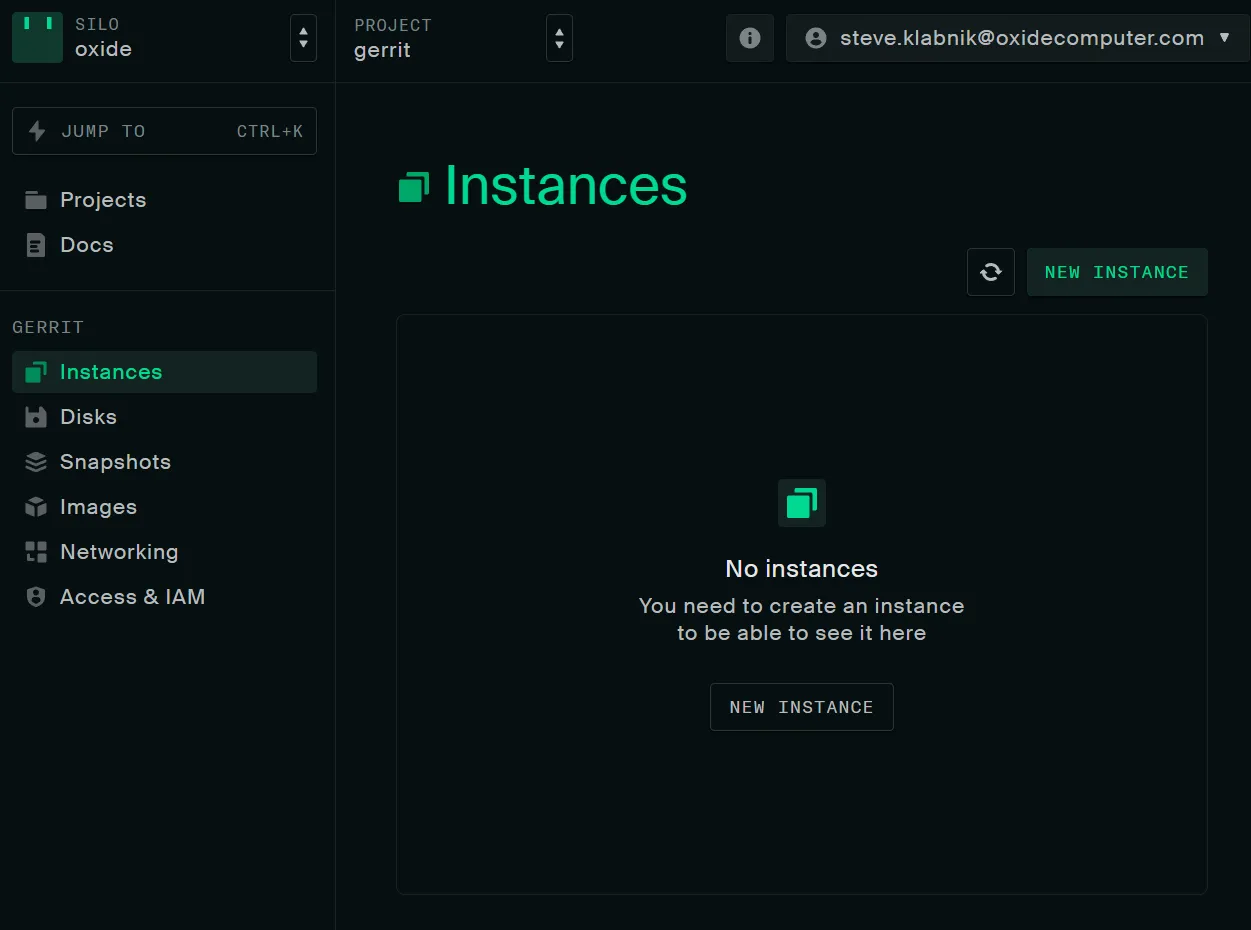Click the green Oxide silo logo icon
The height and width of the screenshot is (930, 1251).
tap(37, 38)
